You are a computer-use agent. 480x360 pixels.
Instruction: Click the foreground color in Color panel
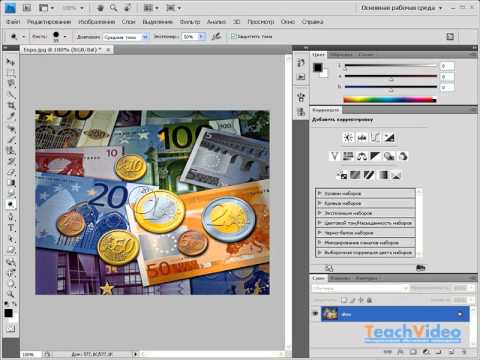(318, 68)
